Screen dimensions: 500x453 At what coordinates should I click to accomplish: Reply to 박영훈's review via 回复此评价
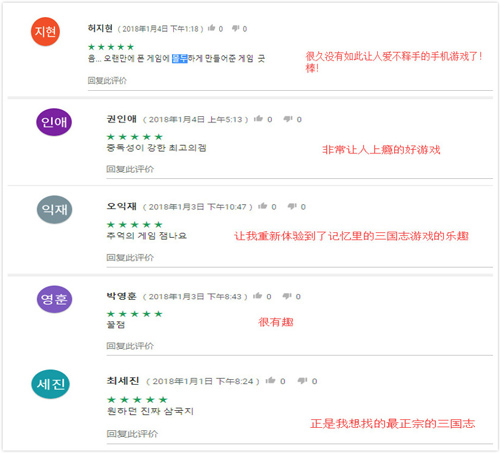[x=130, y=346]
